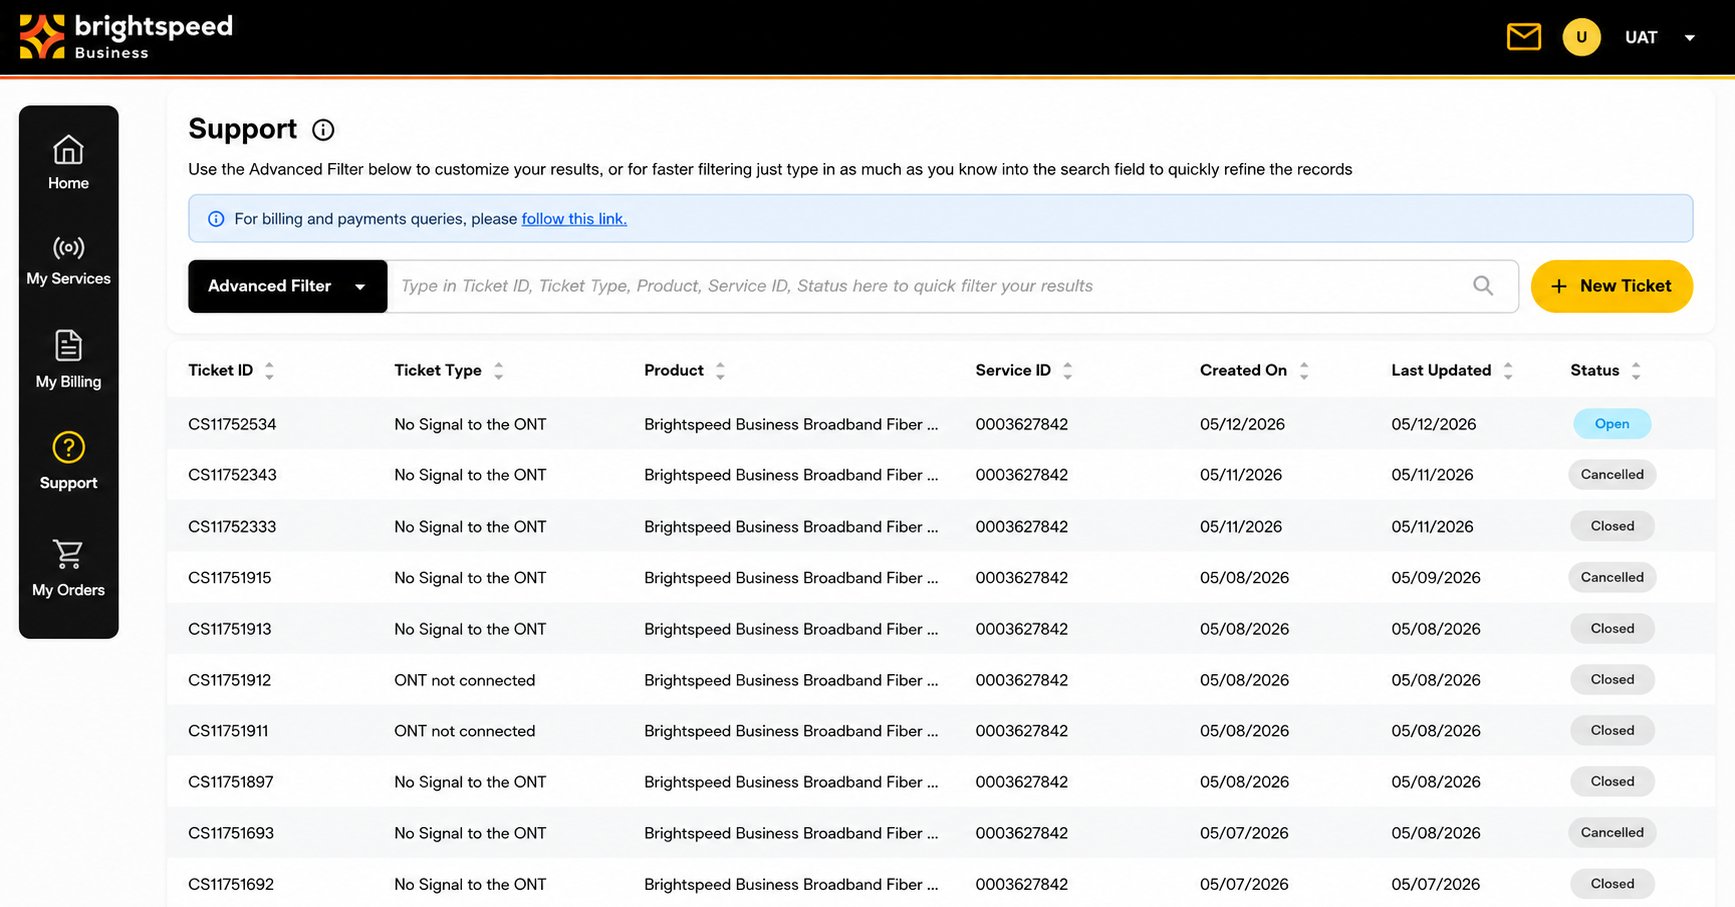Image resolution: width=1735 pixels, height=907 pixels.
Task: Open ticket CS11751912
Action: 230,680
